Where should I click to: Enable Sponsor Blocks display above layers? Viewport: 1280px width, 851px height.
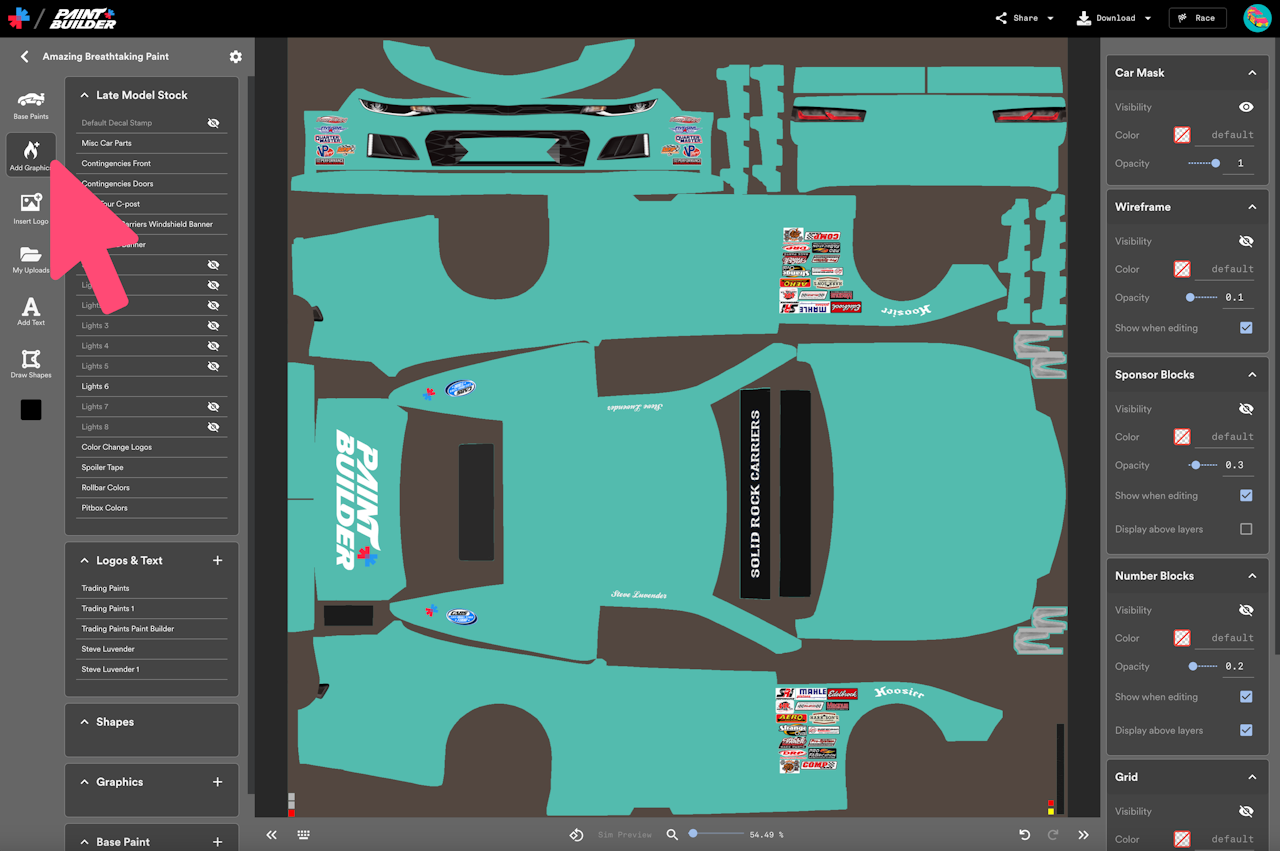click(1245, 529)
